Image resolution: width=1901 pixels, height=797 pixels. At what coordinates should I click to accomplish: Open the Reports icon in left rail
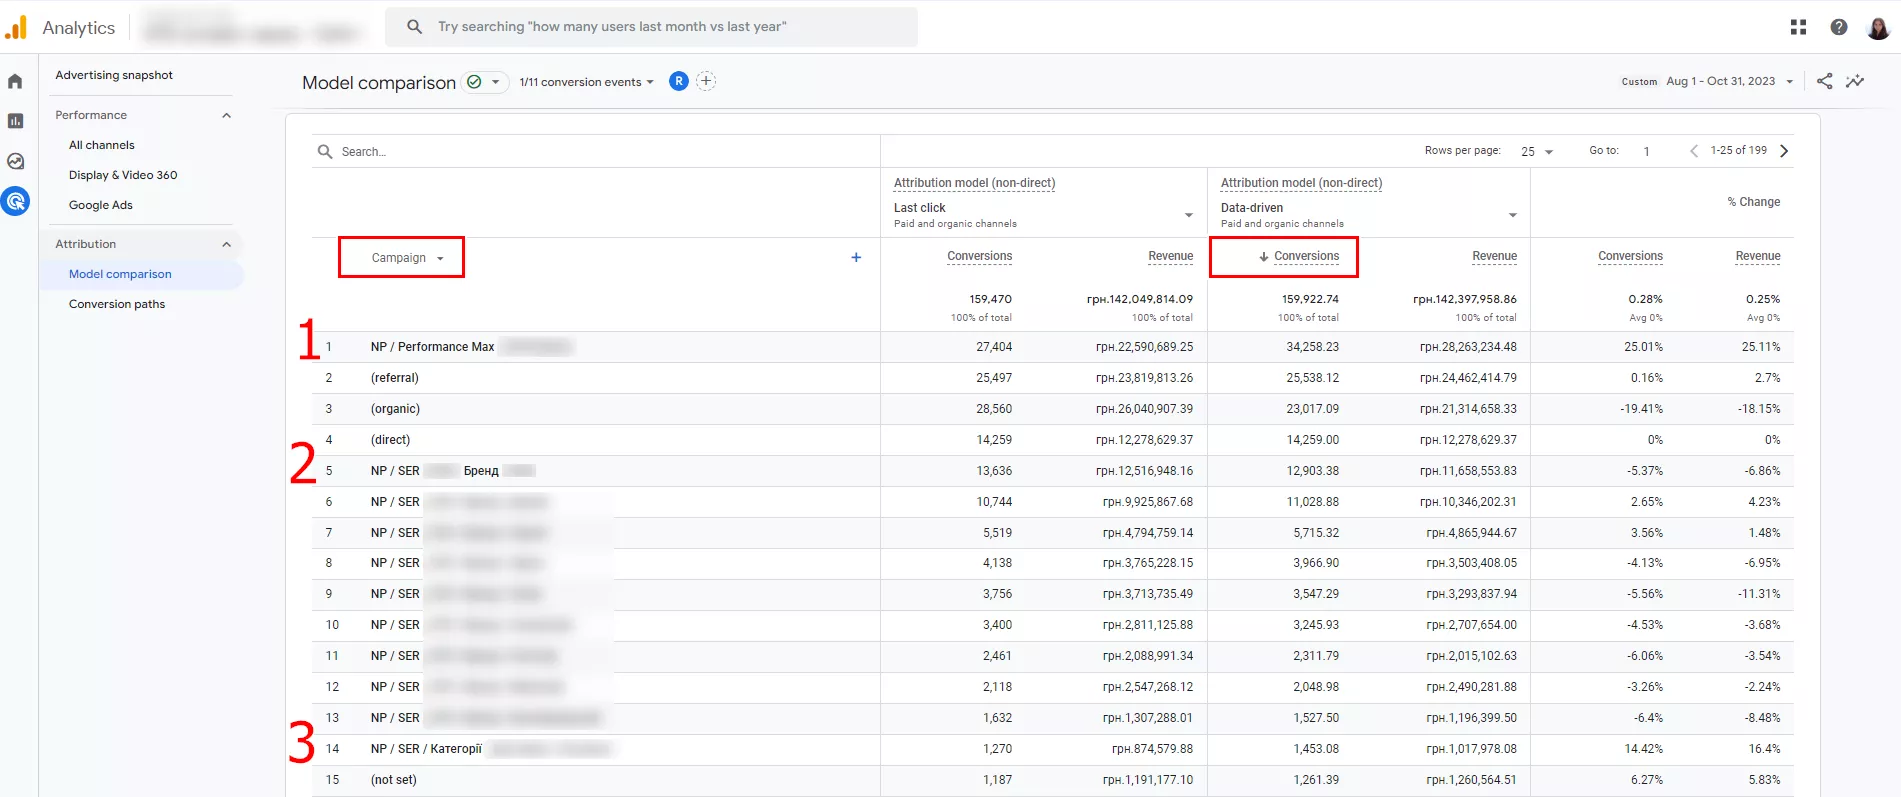coord(15,121)
